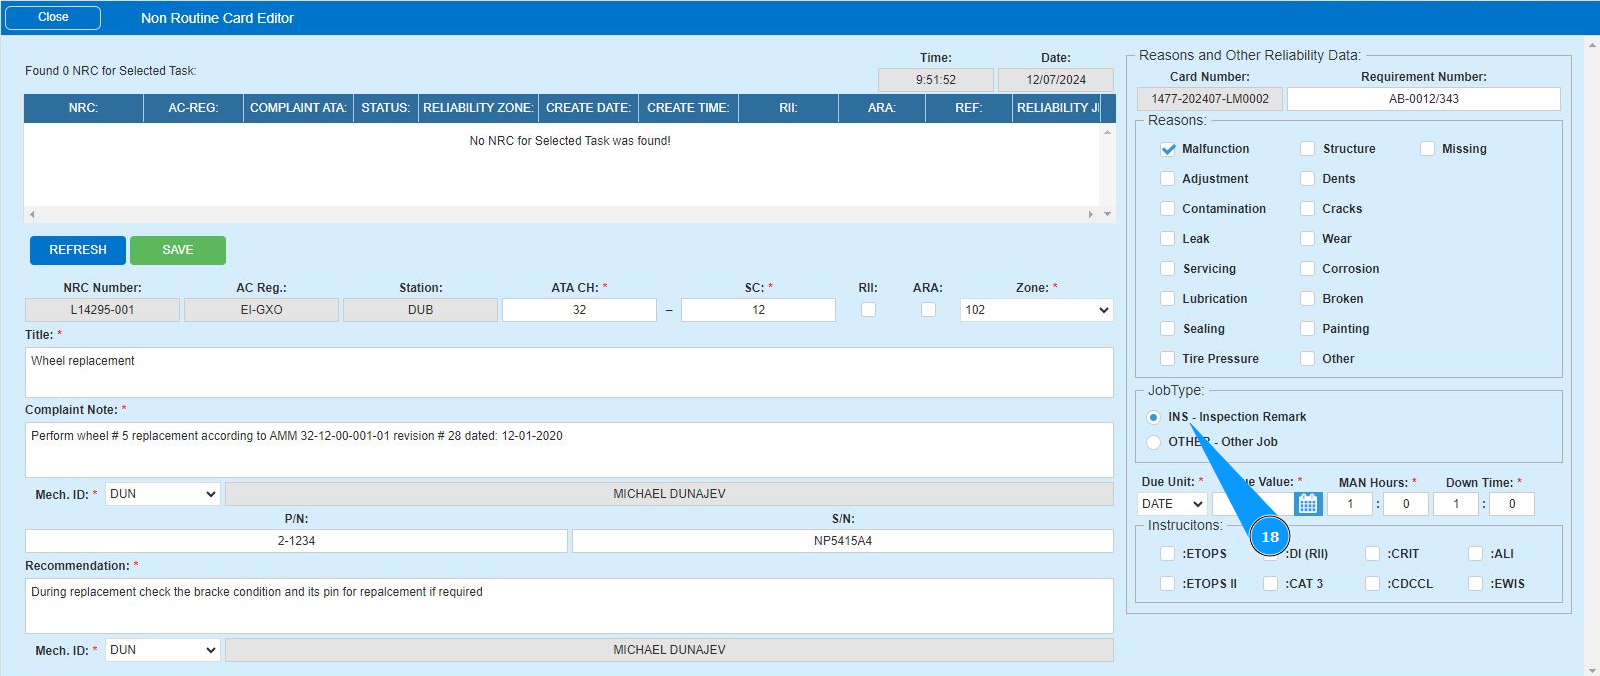
Task: Select OTHER - Other Job radio option
Action: click(1154, 442)
